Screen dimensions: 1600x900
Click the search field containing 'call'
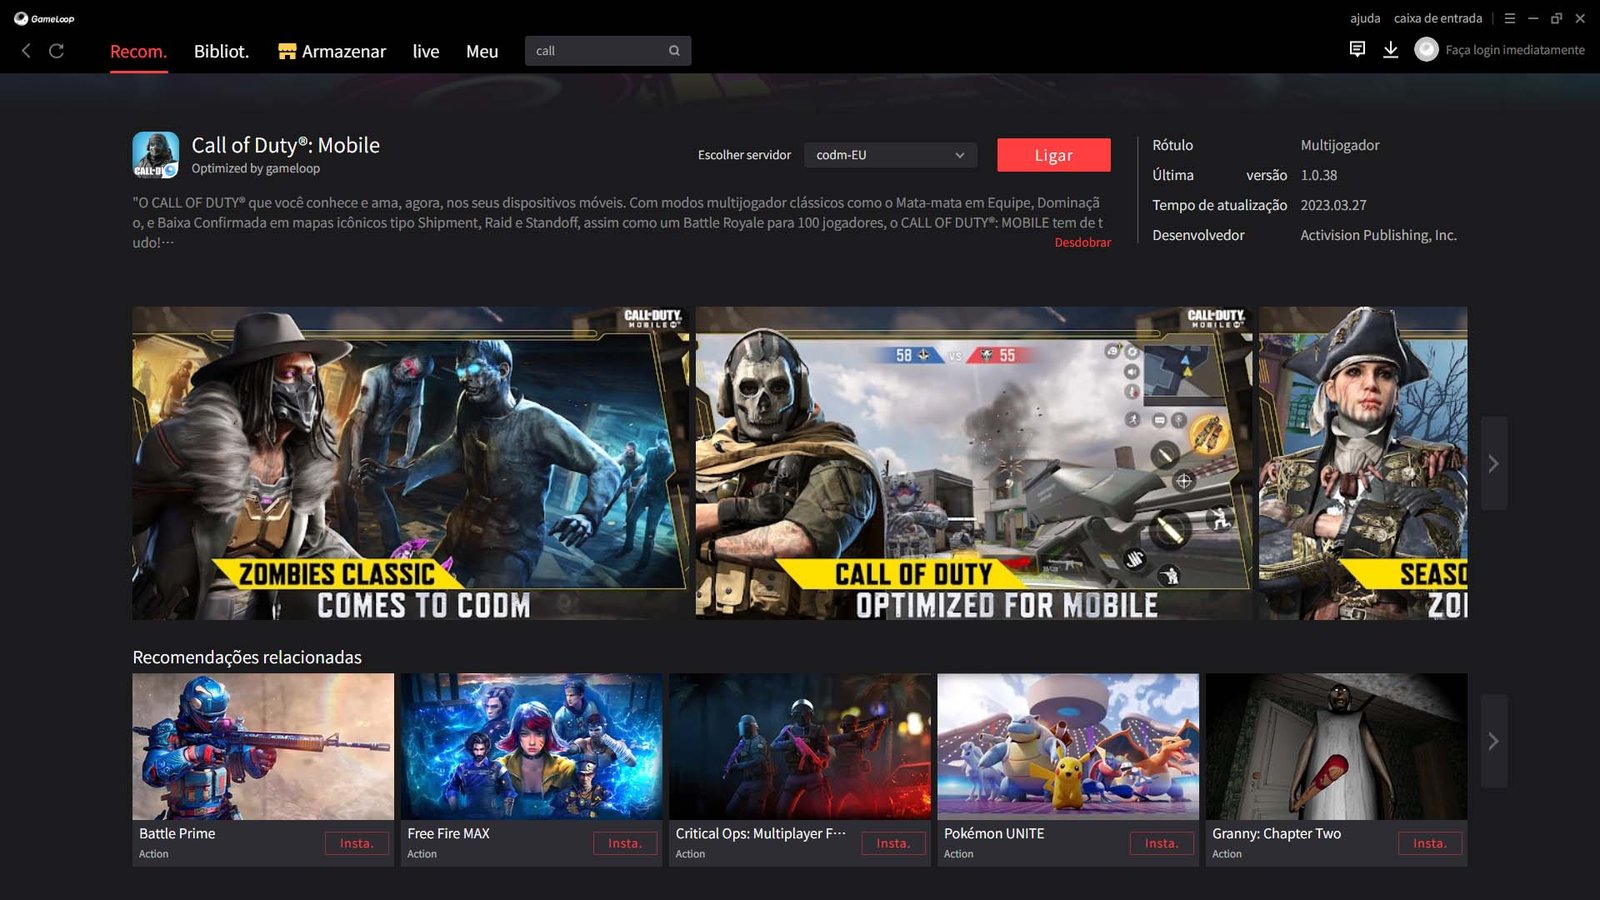608,51
